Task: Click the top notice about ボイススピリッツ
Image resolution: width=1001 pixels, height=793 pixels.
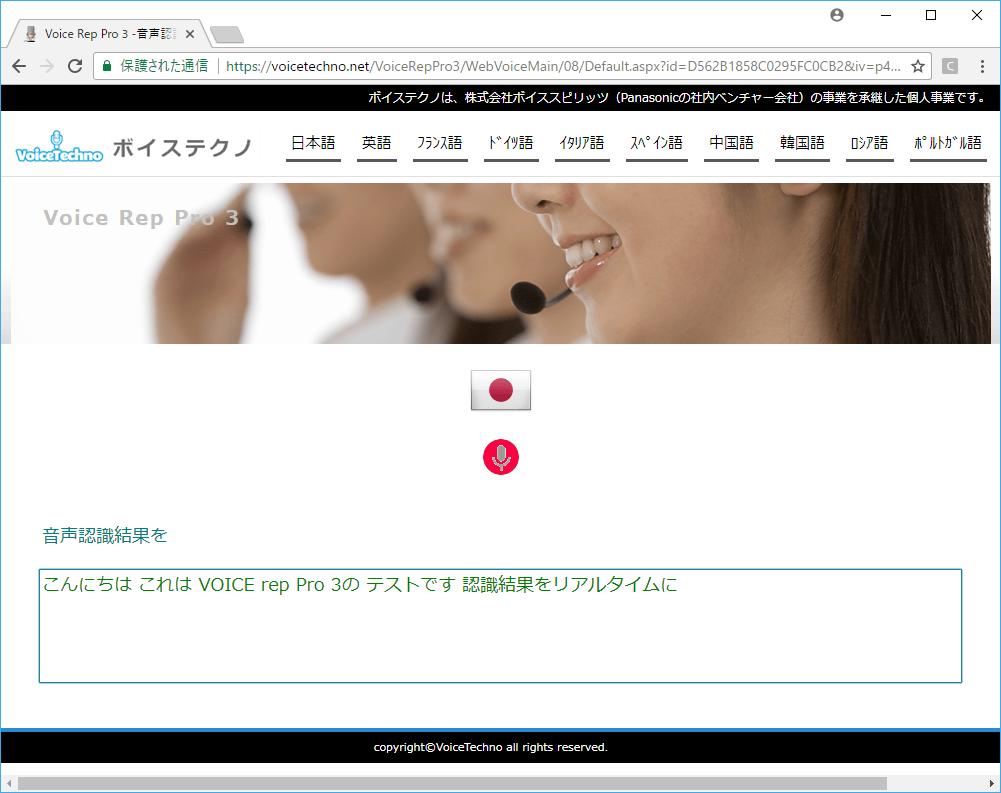Action: [x=678, y=98]
